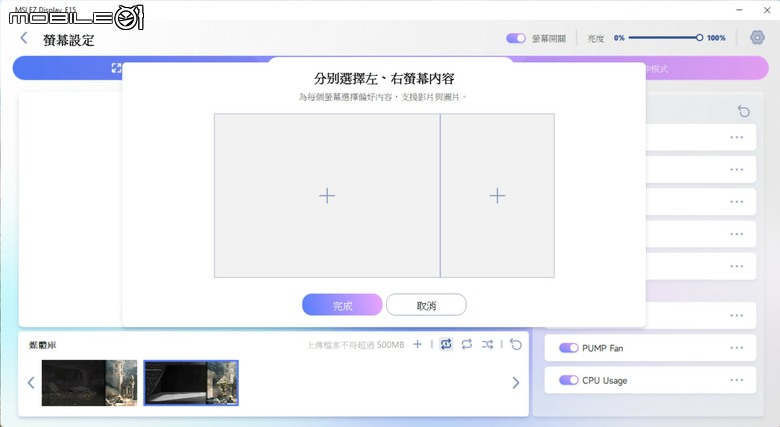
Task: Select the repeat-one playback icon
Action: [x=446, y=344]
